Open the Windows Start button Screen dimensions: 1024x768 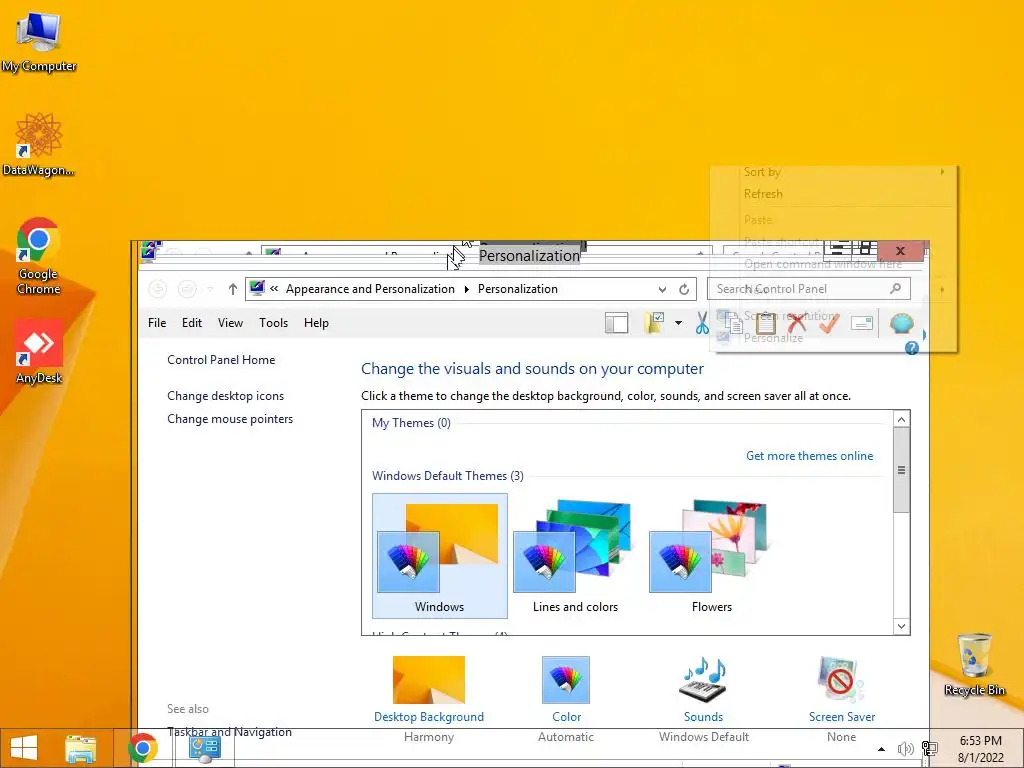pos(24,748)
